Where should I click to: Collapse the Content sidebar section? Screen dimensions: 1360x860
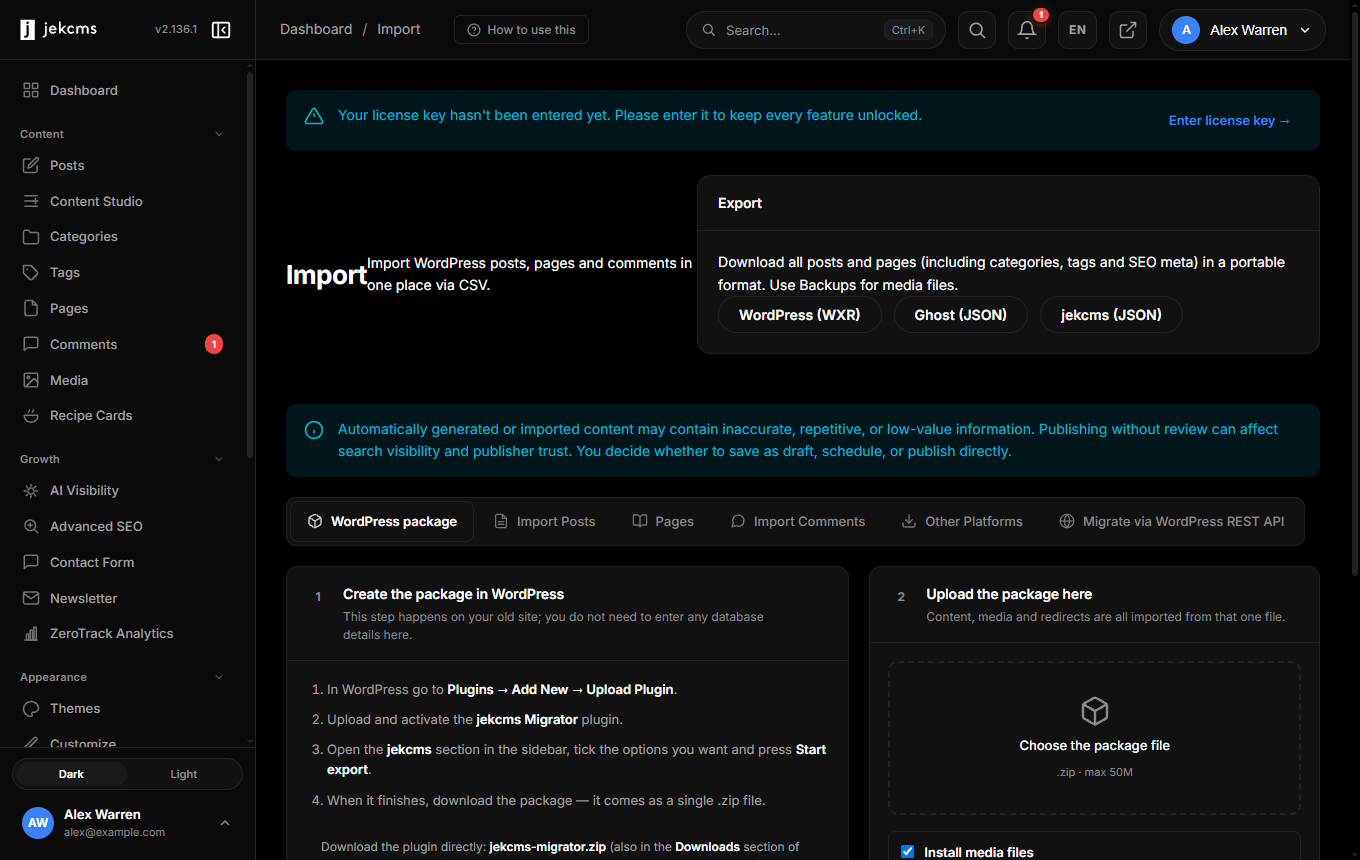219,134
